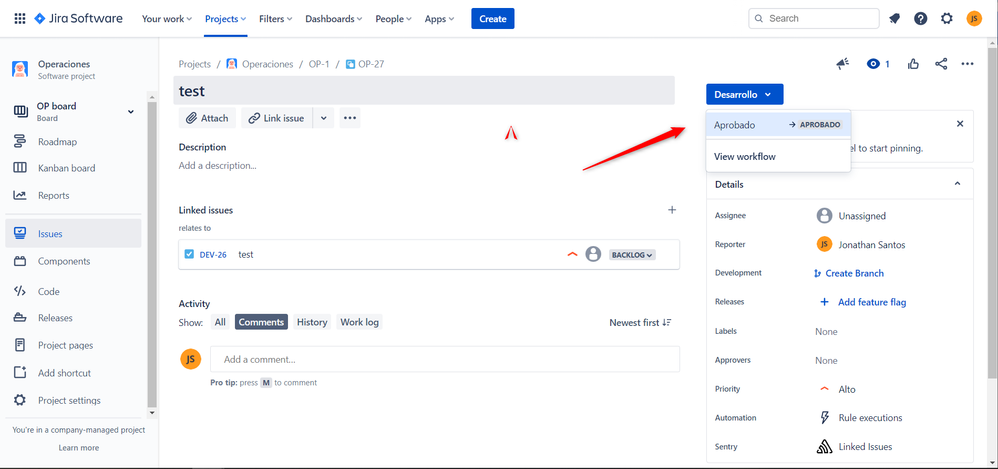
Task: Close the pinned fields panel
Action: tap(960, 123)
